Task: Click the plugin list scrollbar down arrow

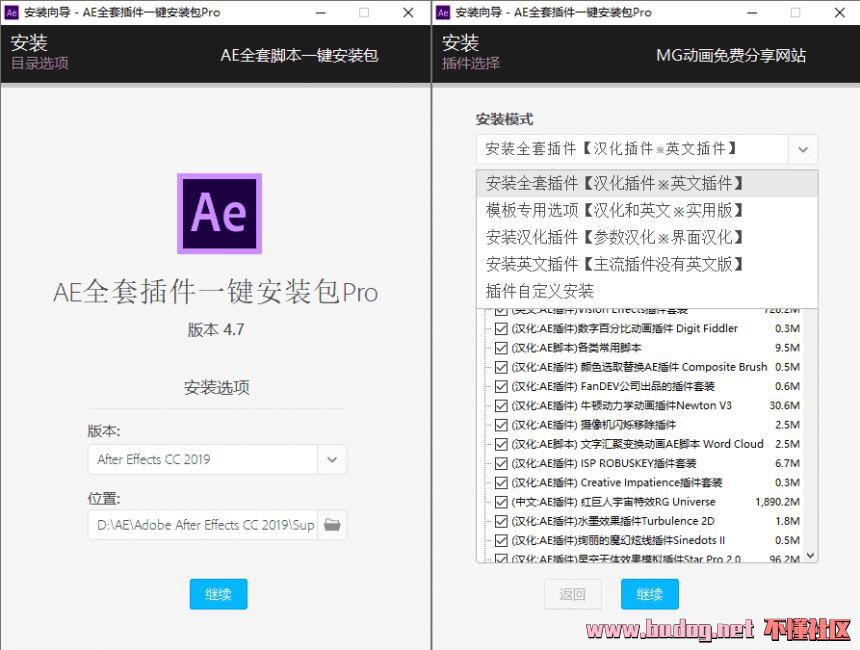Action: click(810, 554)
